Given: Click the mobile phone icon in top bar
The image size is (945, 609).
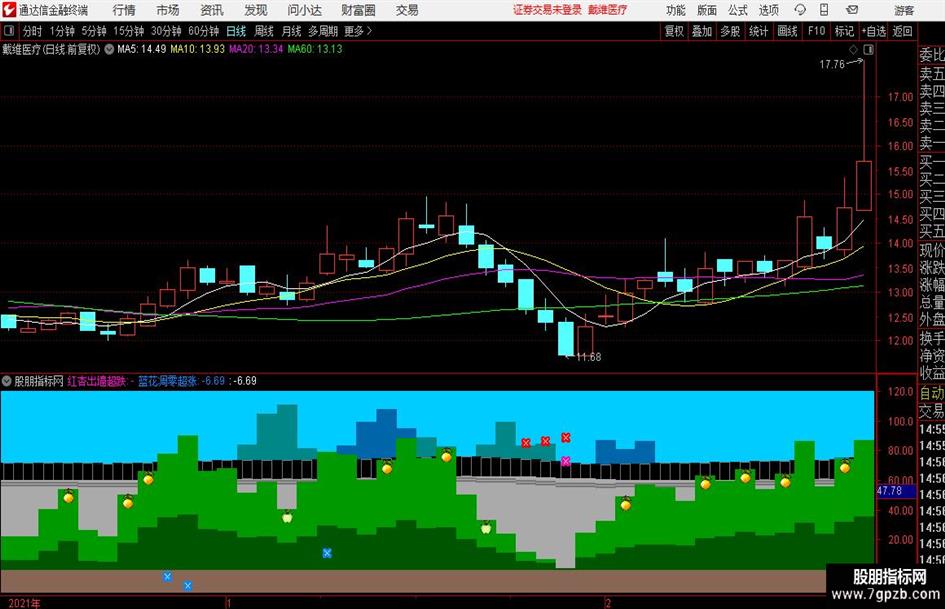Looking at the screenshot, I should 824,10.
